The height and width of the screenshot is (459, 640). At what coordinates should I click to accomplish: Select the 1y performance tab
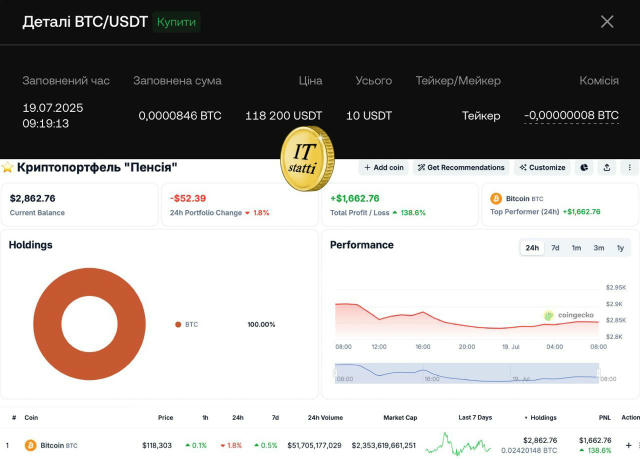coord(620,248)
